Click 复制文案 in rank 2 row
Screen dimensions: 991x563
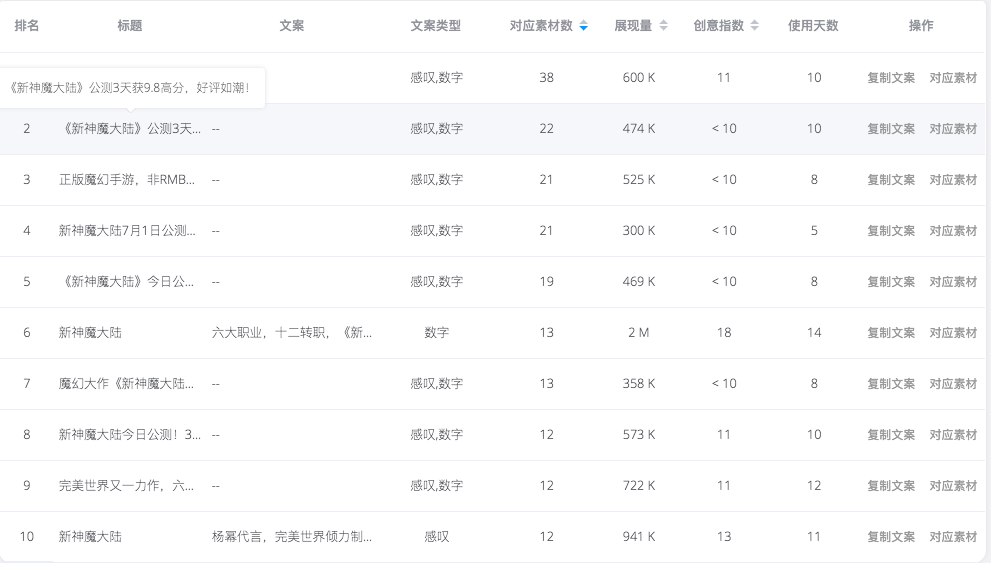click(x=891, y=129)
